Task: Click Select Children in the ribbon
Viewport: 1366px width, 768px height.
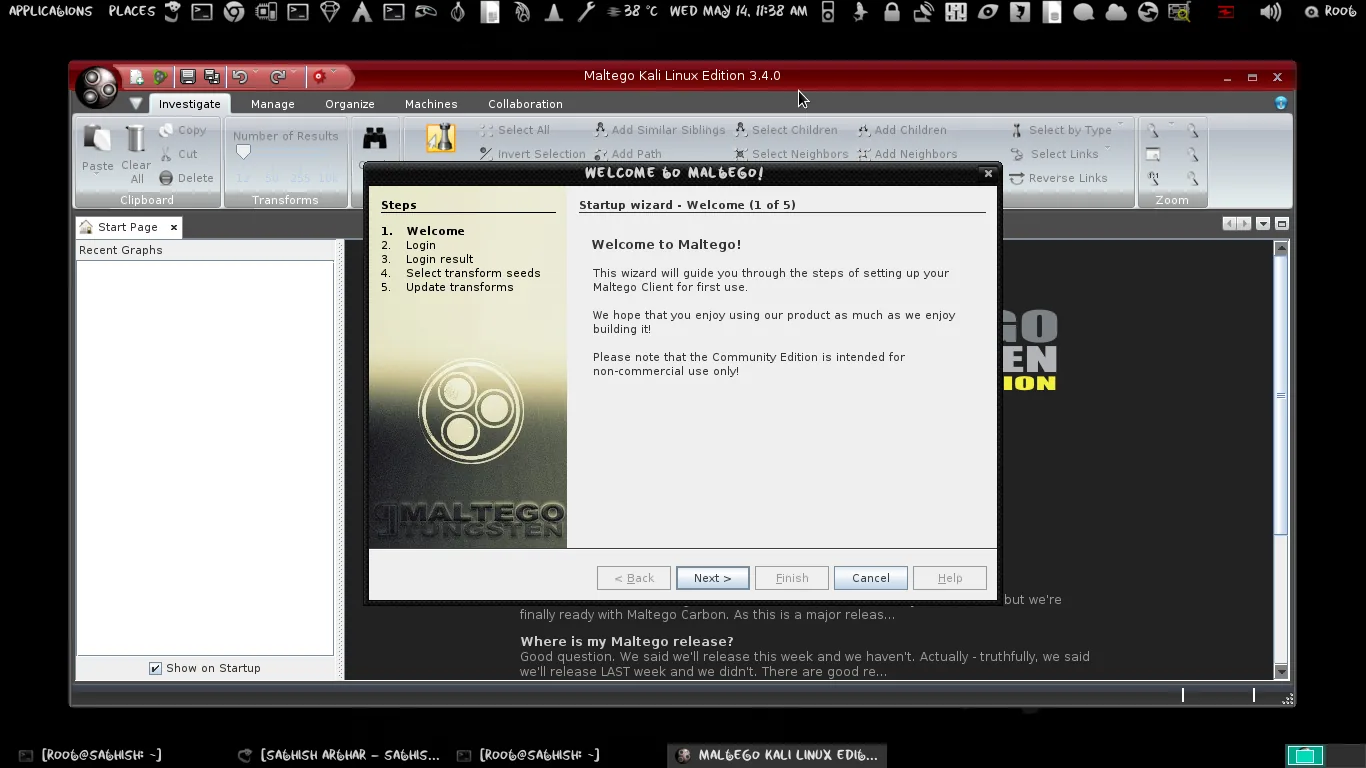Action: [x=786, y=130]
